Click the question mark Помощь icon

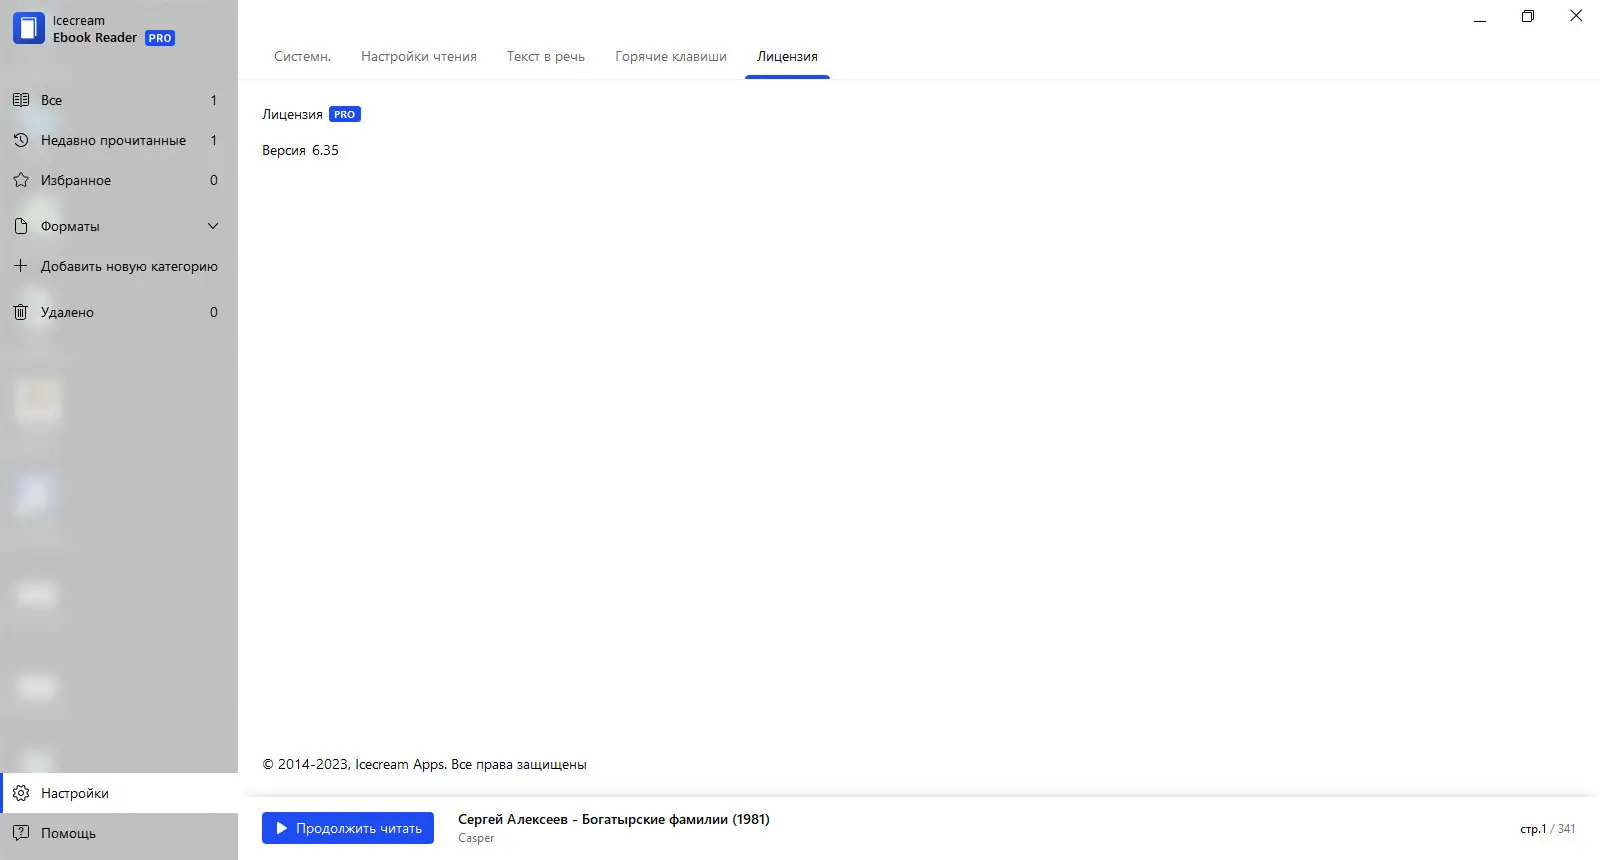(x=21, y=833)
